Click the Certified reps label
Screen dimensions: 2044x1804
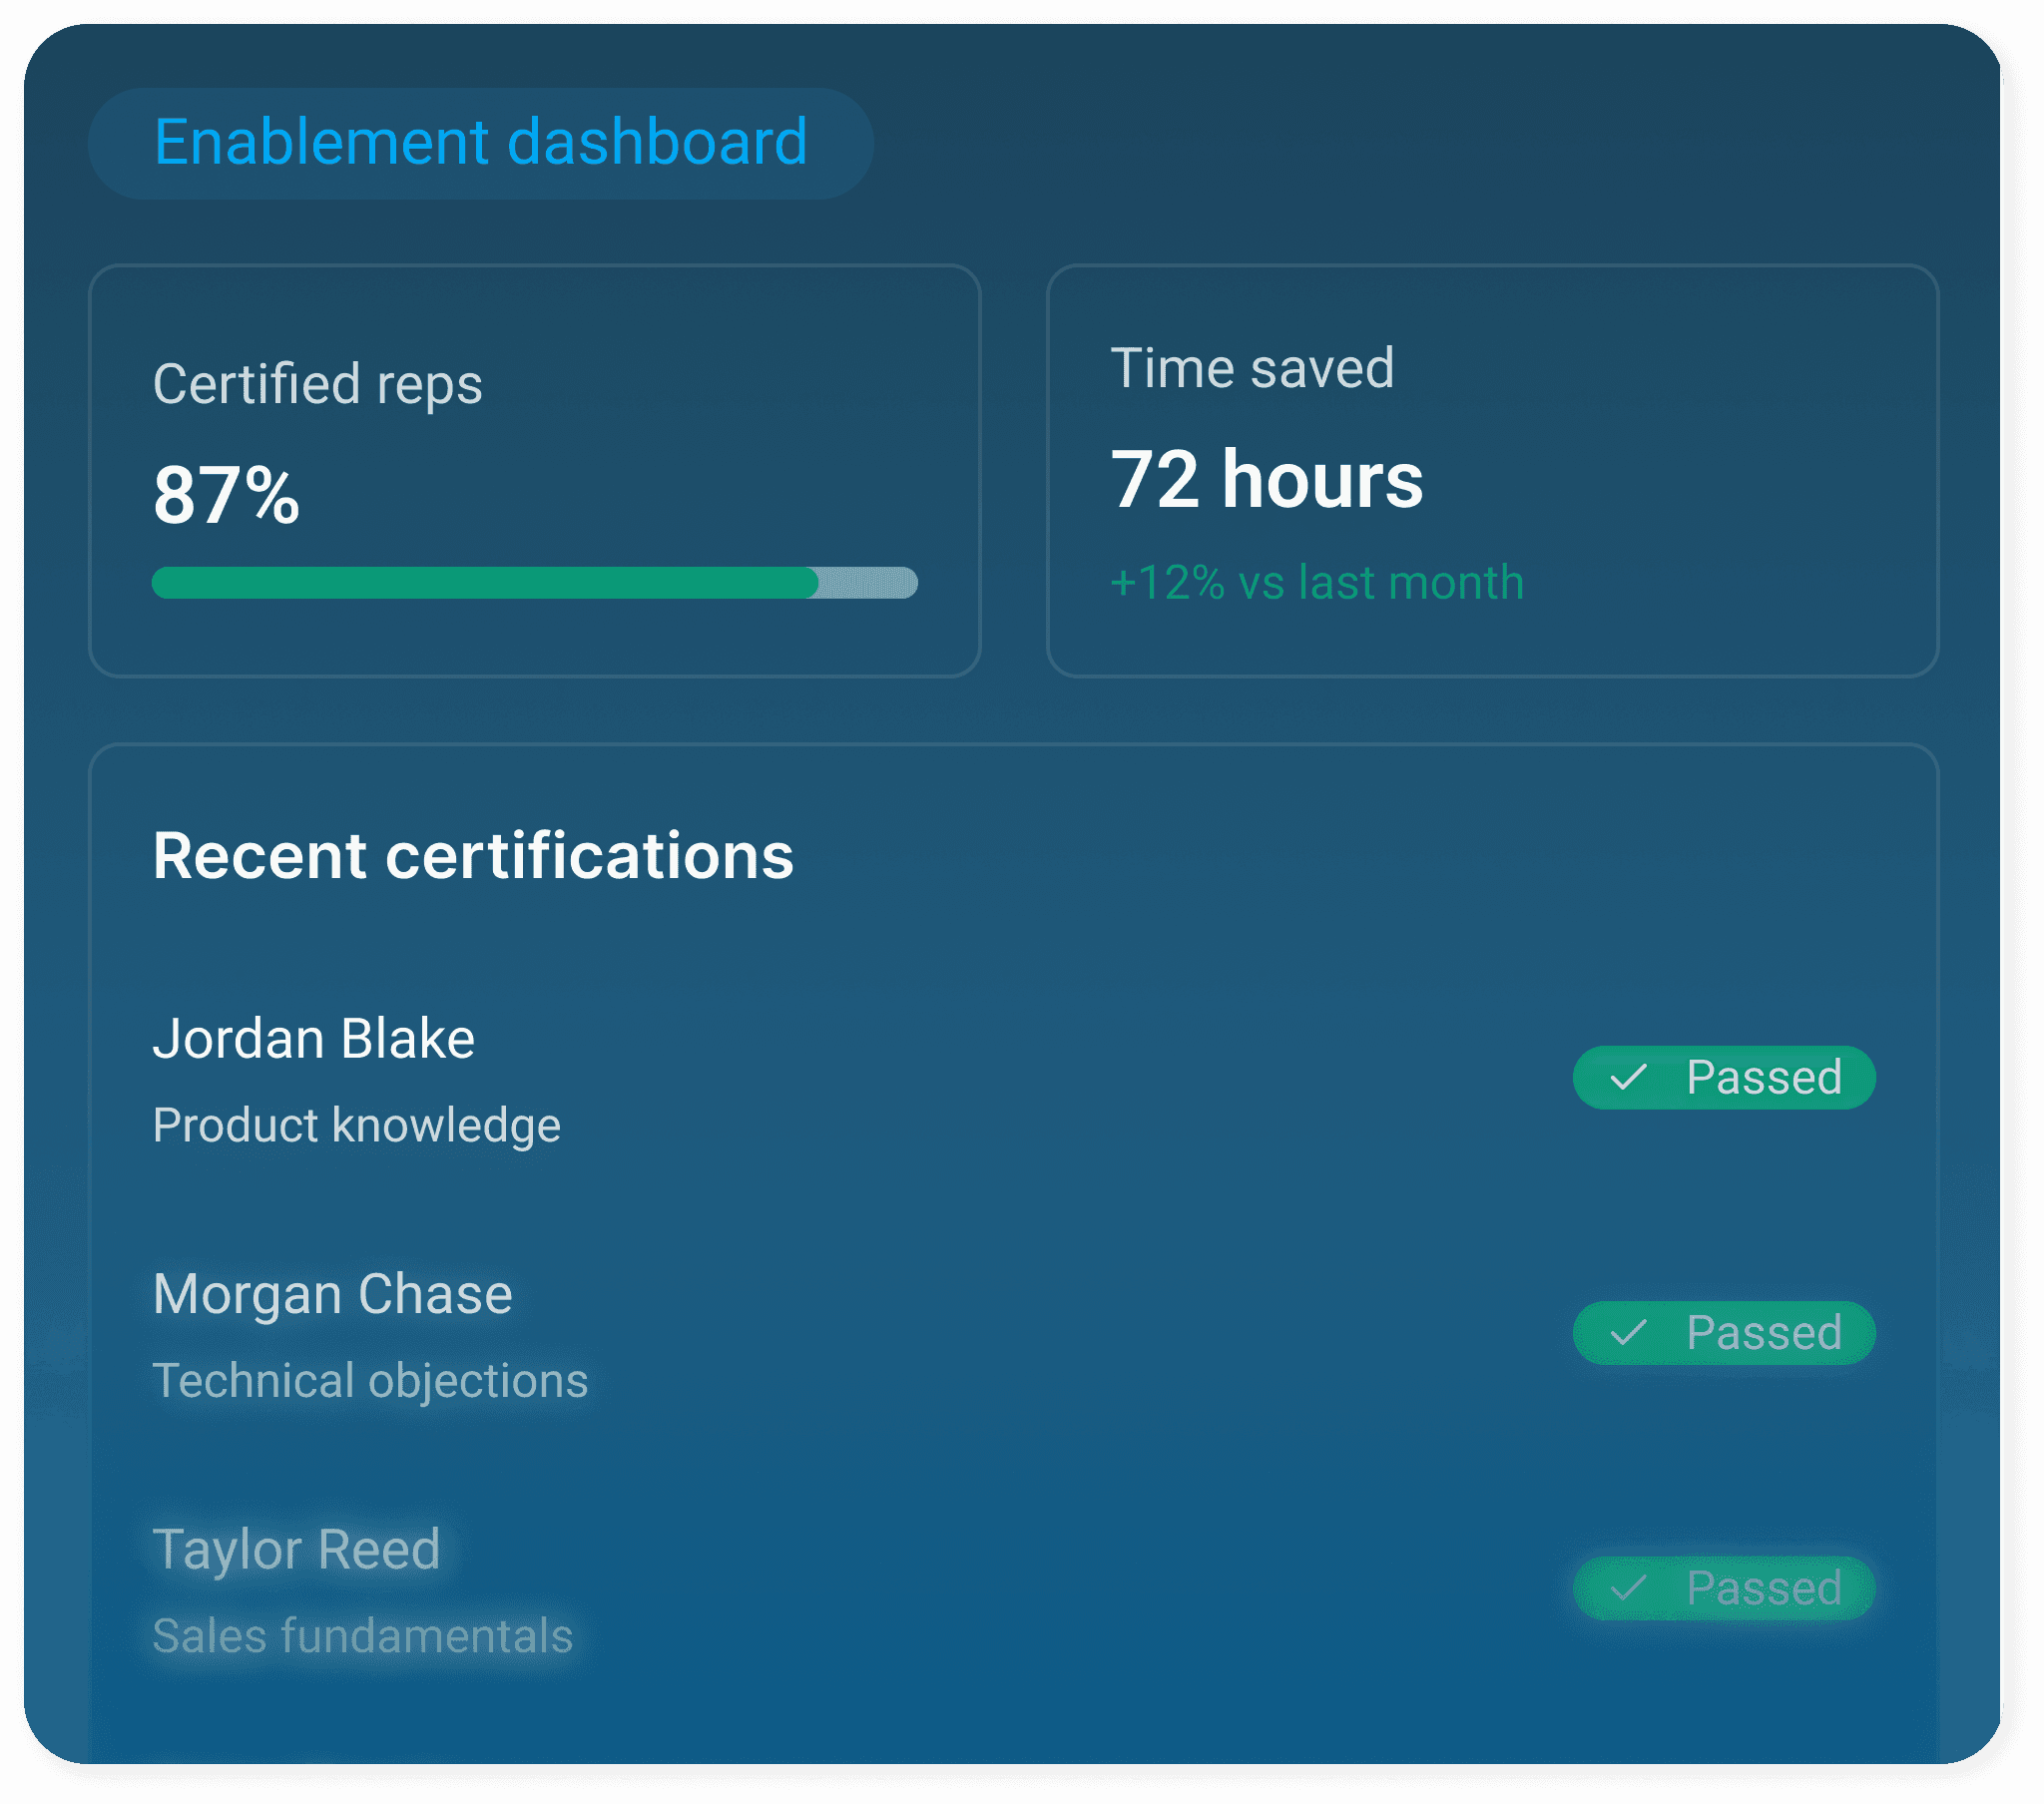pos(317,385)
